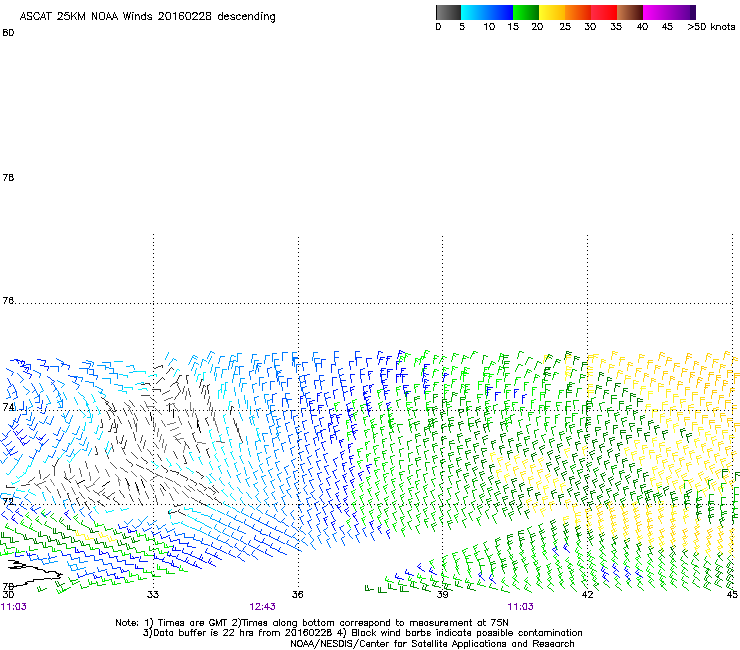The width and height of the screenshot is (740, 650).
Task: Choose the yellow 20-25 knots color segment
Action: tap(552, 12)
